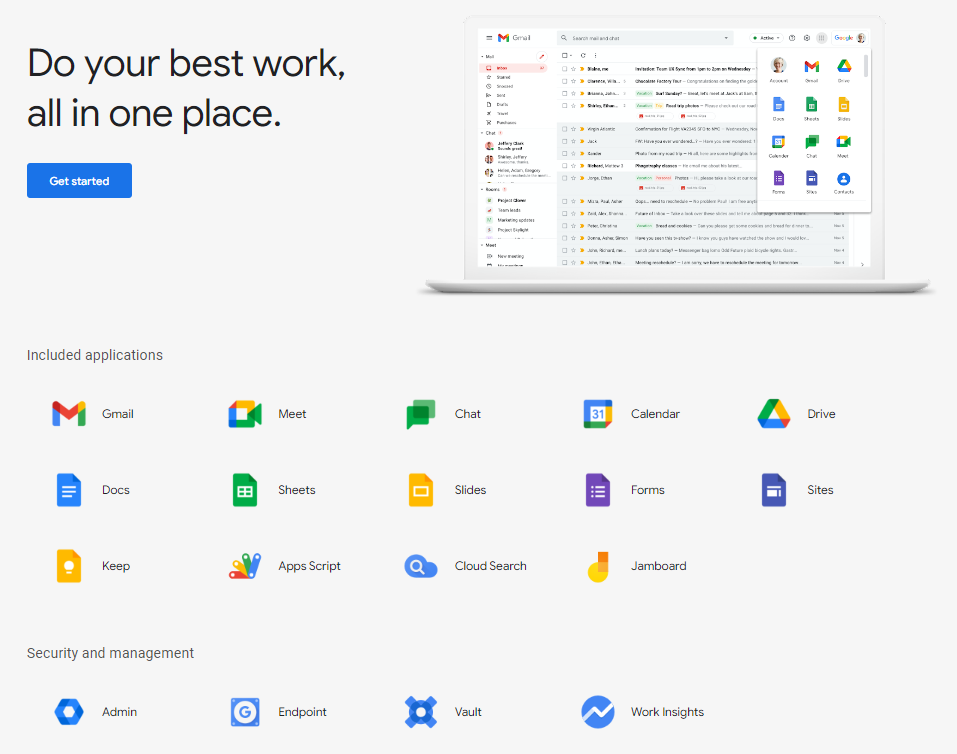Click the 'Cloud Search' label text
Image resolution: width=957 pixels, height=754 pixels.
point(491,566)
